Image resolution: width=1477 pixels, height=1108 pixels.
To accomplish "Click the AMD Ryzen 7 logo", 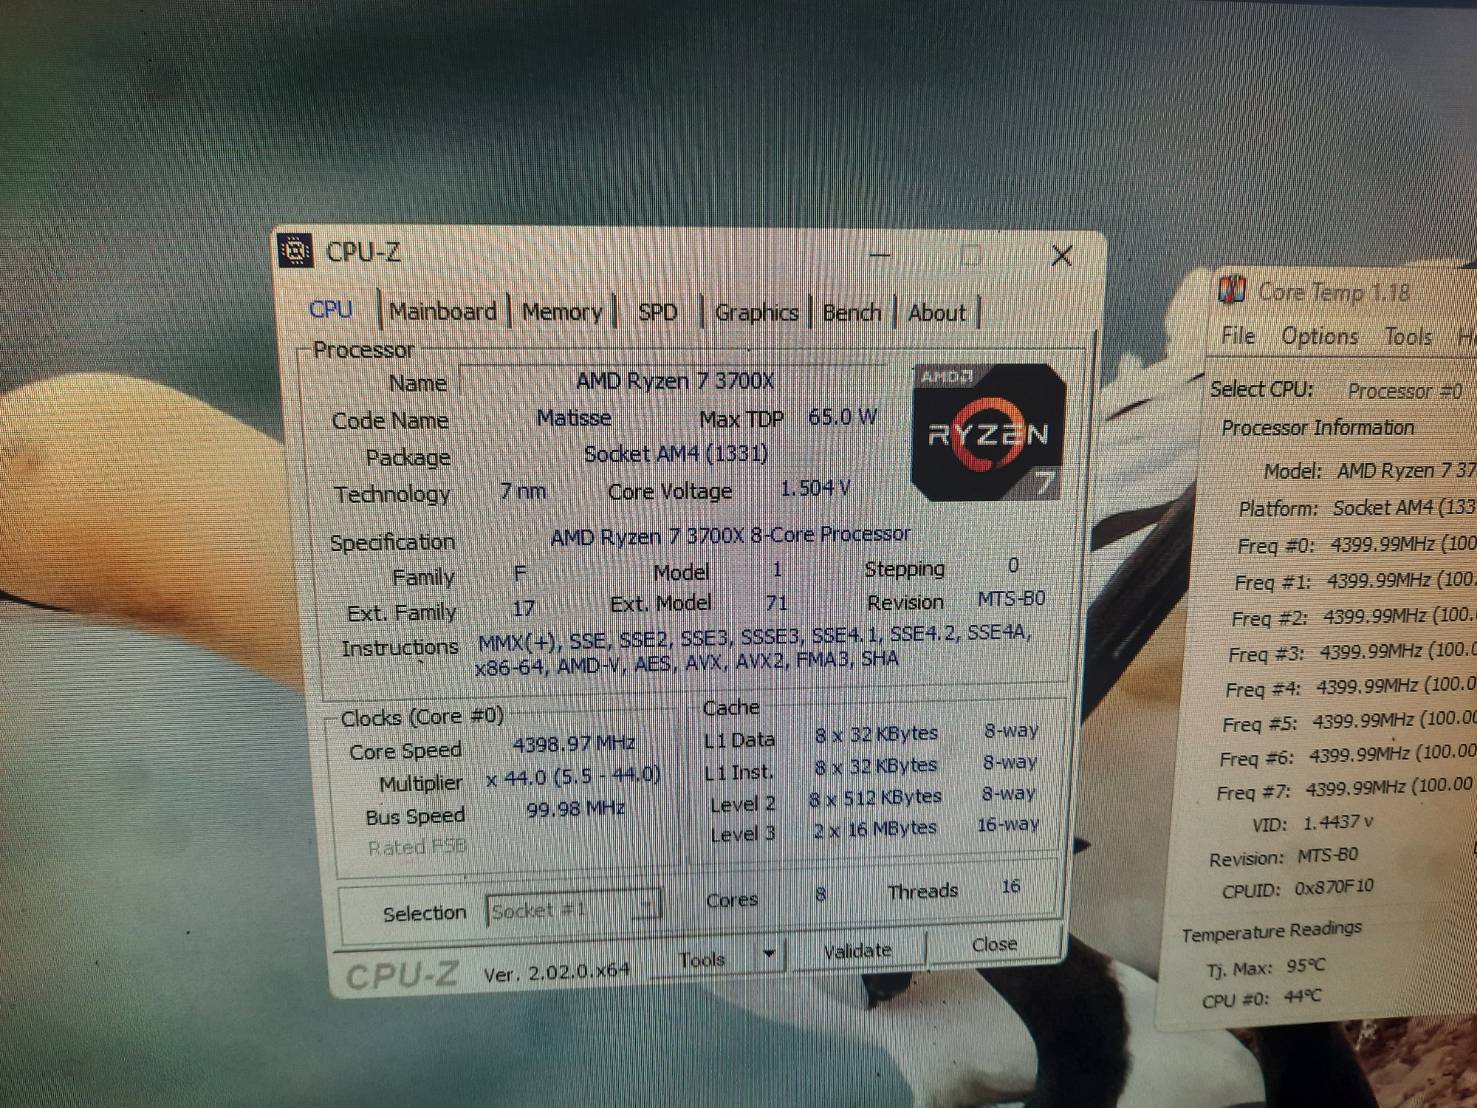I will (x=988, y=433).
